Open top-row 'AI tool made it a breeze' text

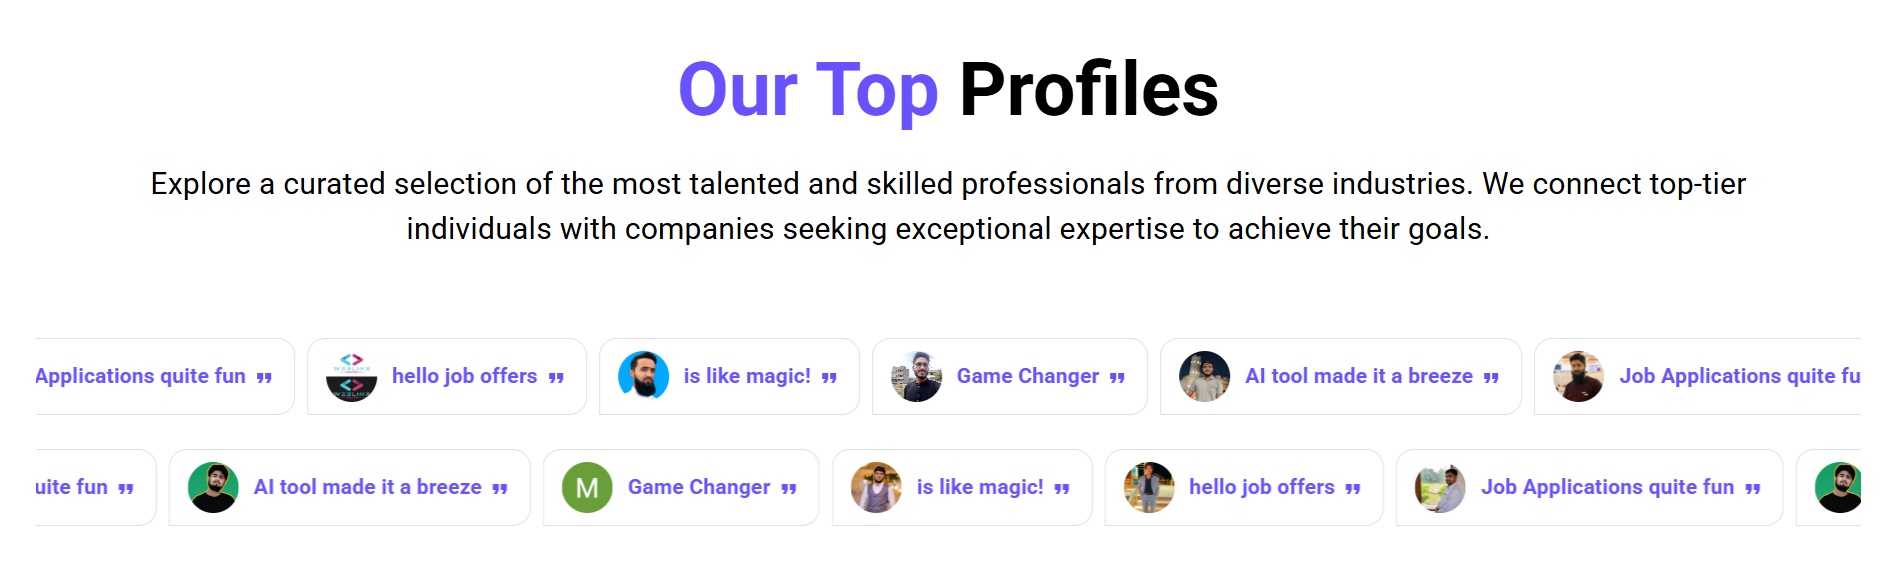pyautogui.click(x=1359, y=376)
